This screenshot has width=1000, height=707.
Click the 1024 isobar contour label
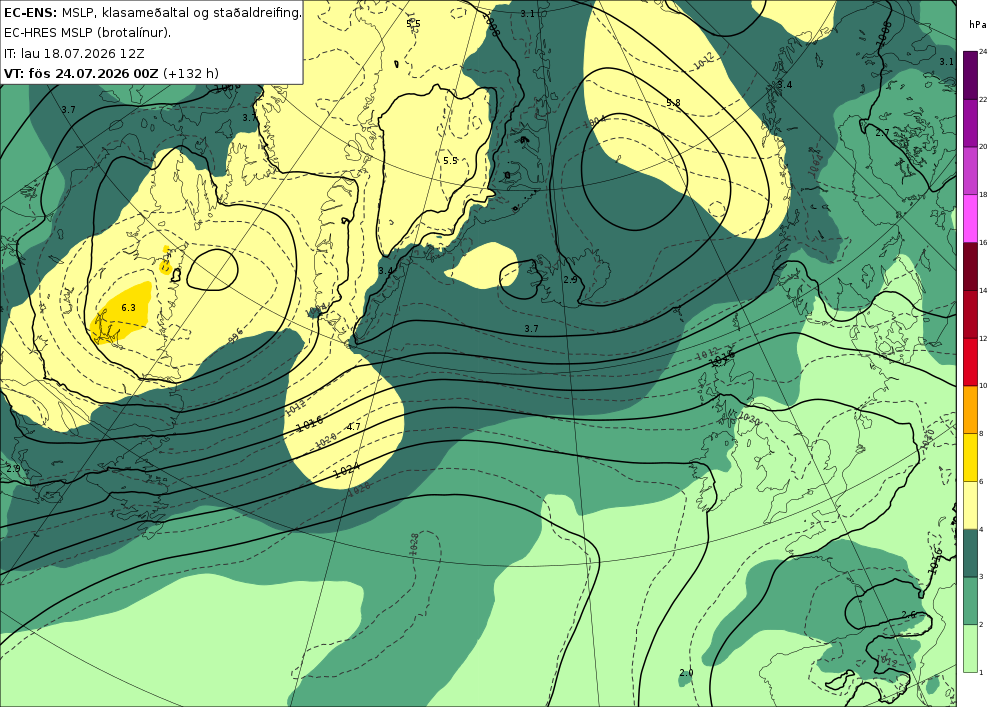346,470
